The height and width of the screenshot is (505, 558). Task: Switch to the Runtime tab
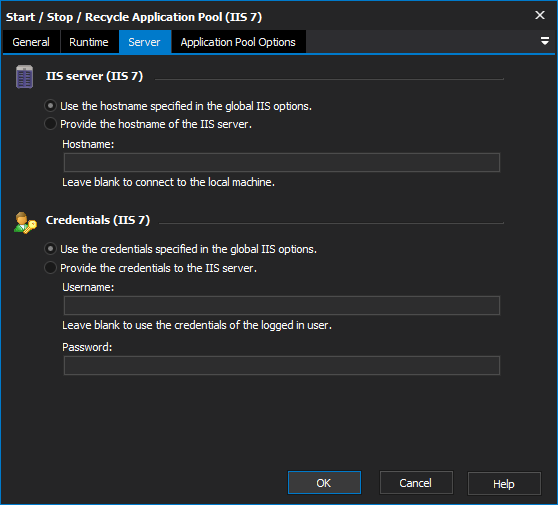pos(89,42)
